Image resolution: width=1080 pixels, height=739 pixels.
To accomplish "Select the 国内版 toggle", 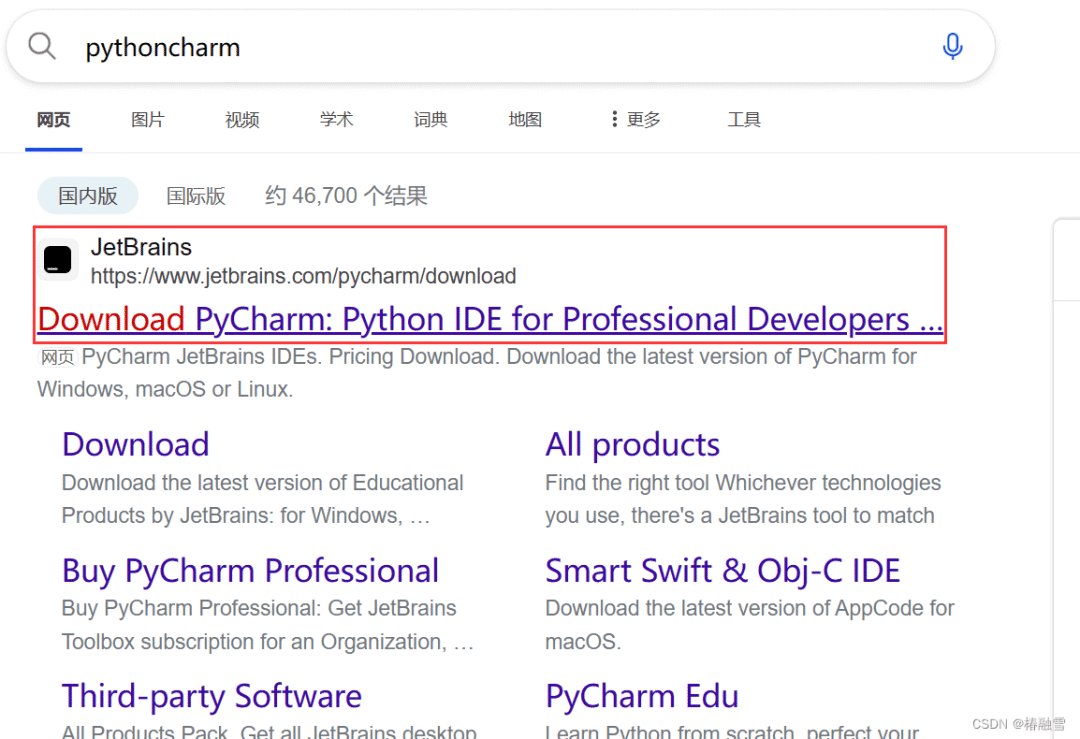I will pos(87,196).
